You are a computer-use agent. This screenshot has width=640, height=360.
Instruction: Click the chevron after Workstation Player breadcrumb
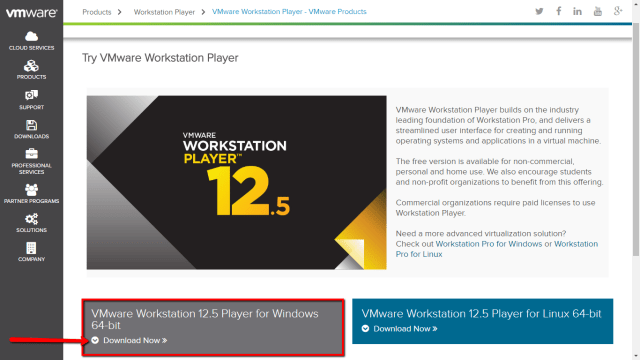203,12
